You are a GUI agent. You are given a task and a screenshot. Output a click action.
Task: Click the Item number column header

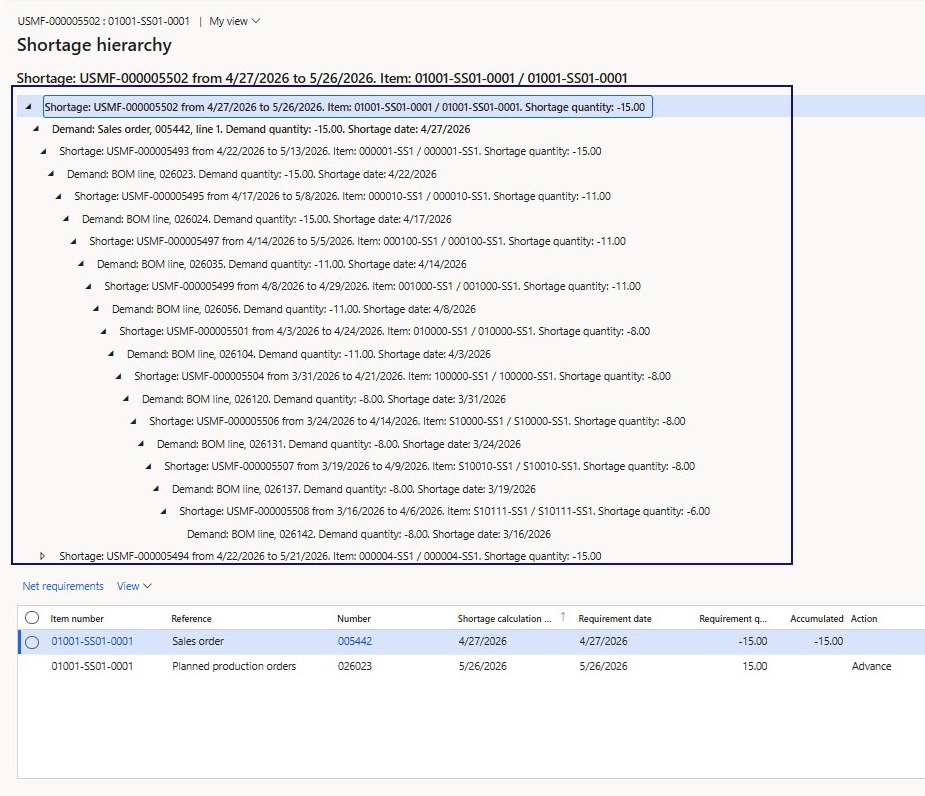[77, 619]
